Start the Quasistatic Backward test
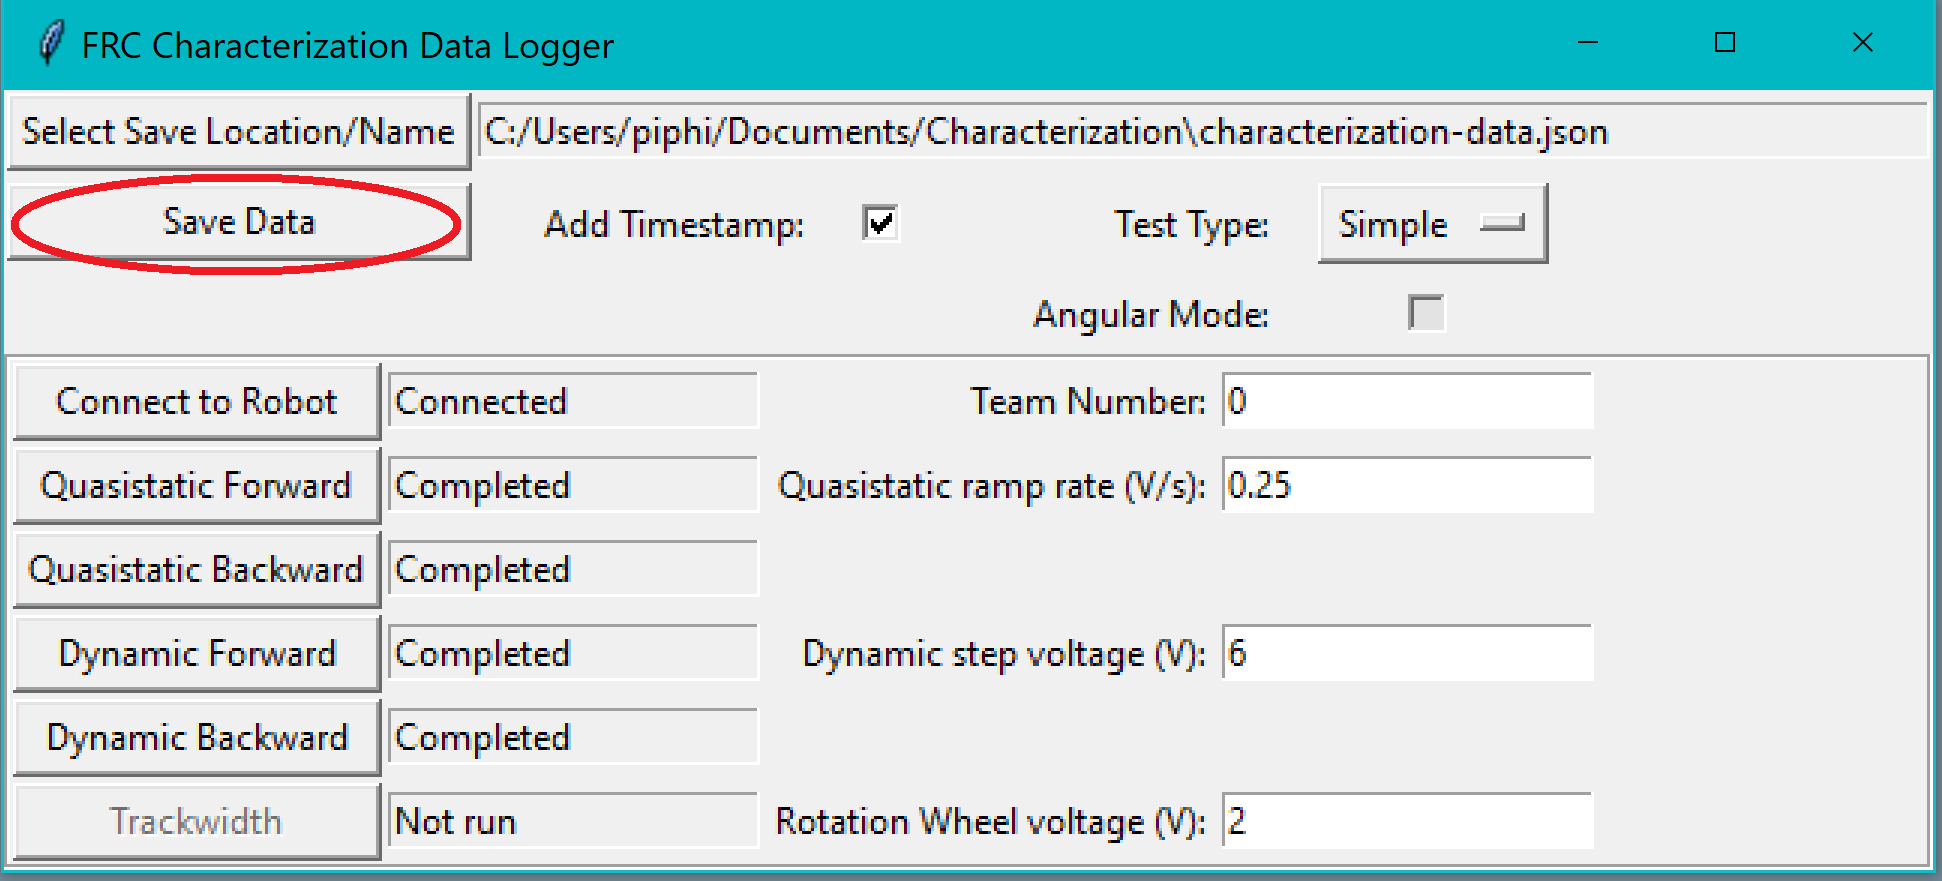 [x=197, y=570]
